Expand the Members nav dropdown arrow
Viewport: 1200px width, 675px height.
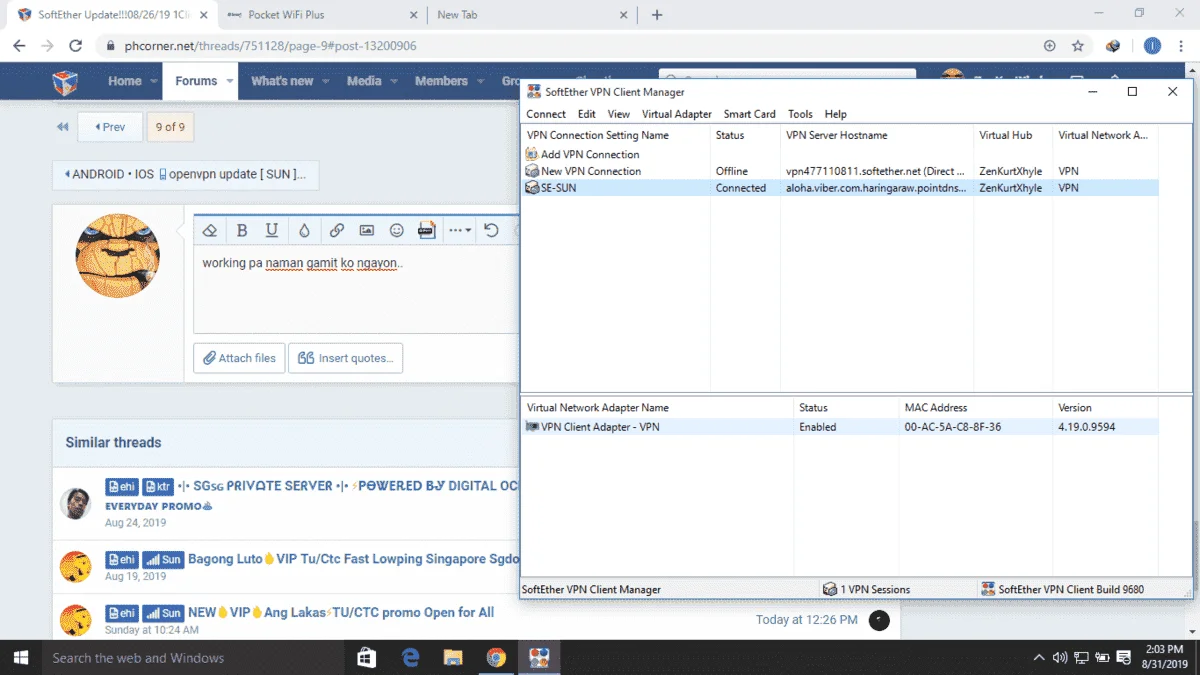(x=479, y=81)
